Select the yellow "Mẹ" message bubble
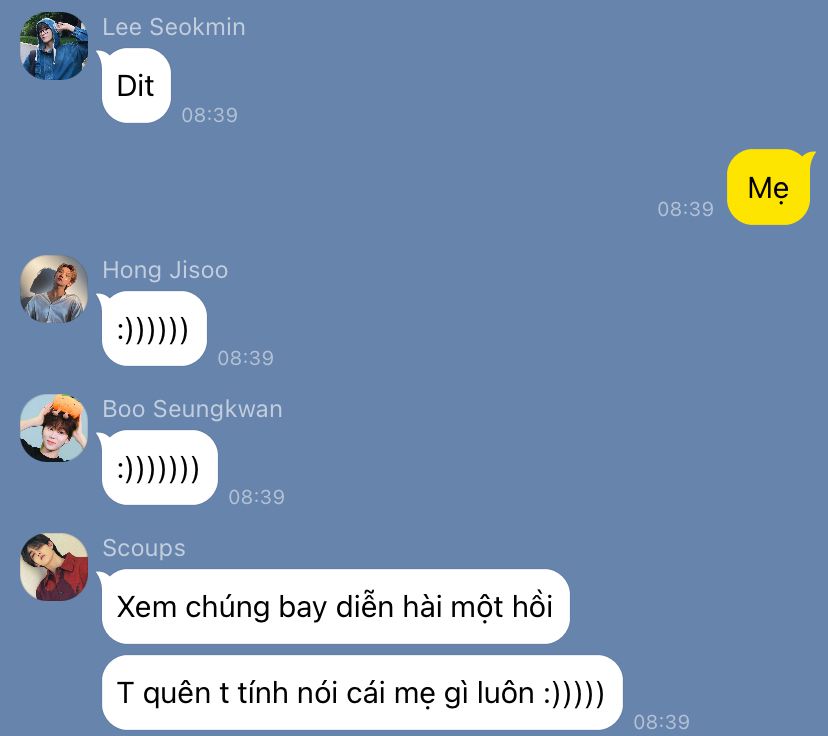Viewport: 828px width, 736px height. pos(768,187)
